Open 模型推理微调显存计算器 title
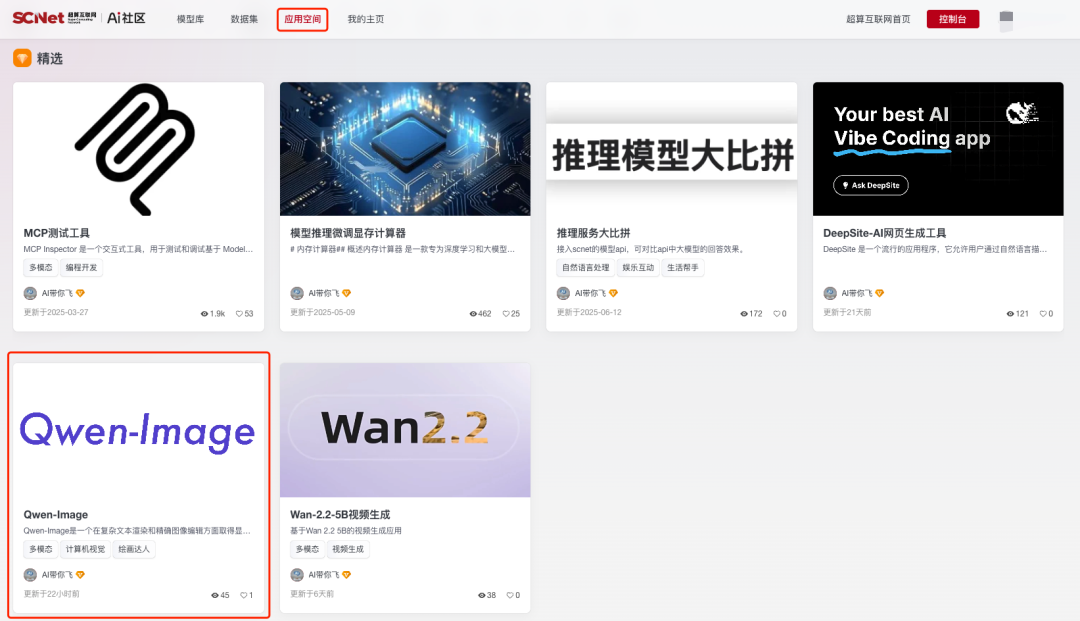 click(348, 233)
